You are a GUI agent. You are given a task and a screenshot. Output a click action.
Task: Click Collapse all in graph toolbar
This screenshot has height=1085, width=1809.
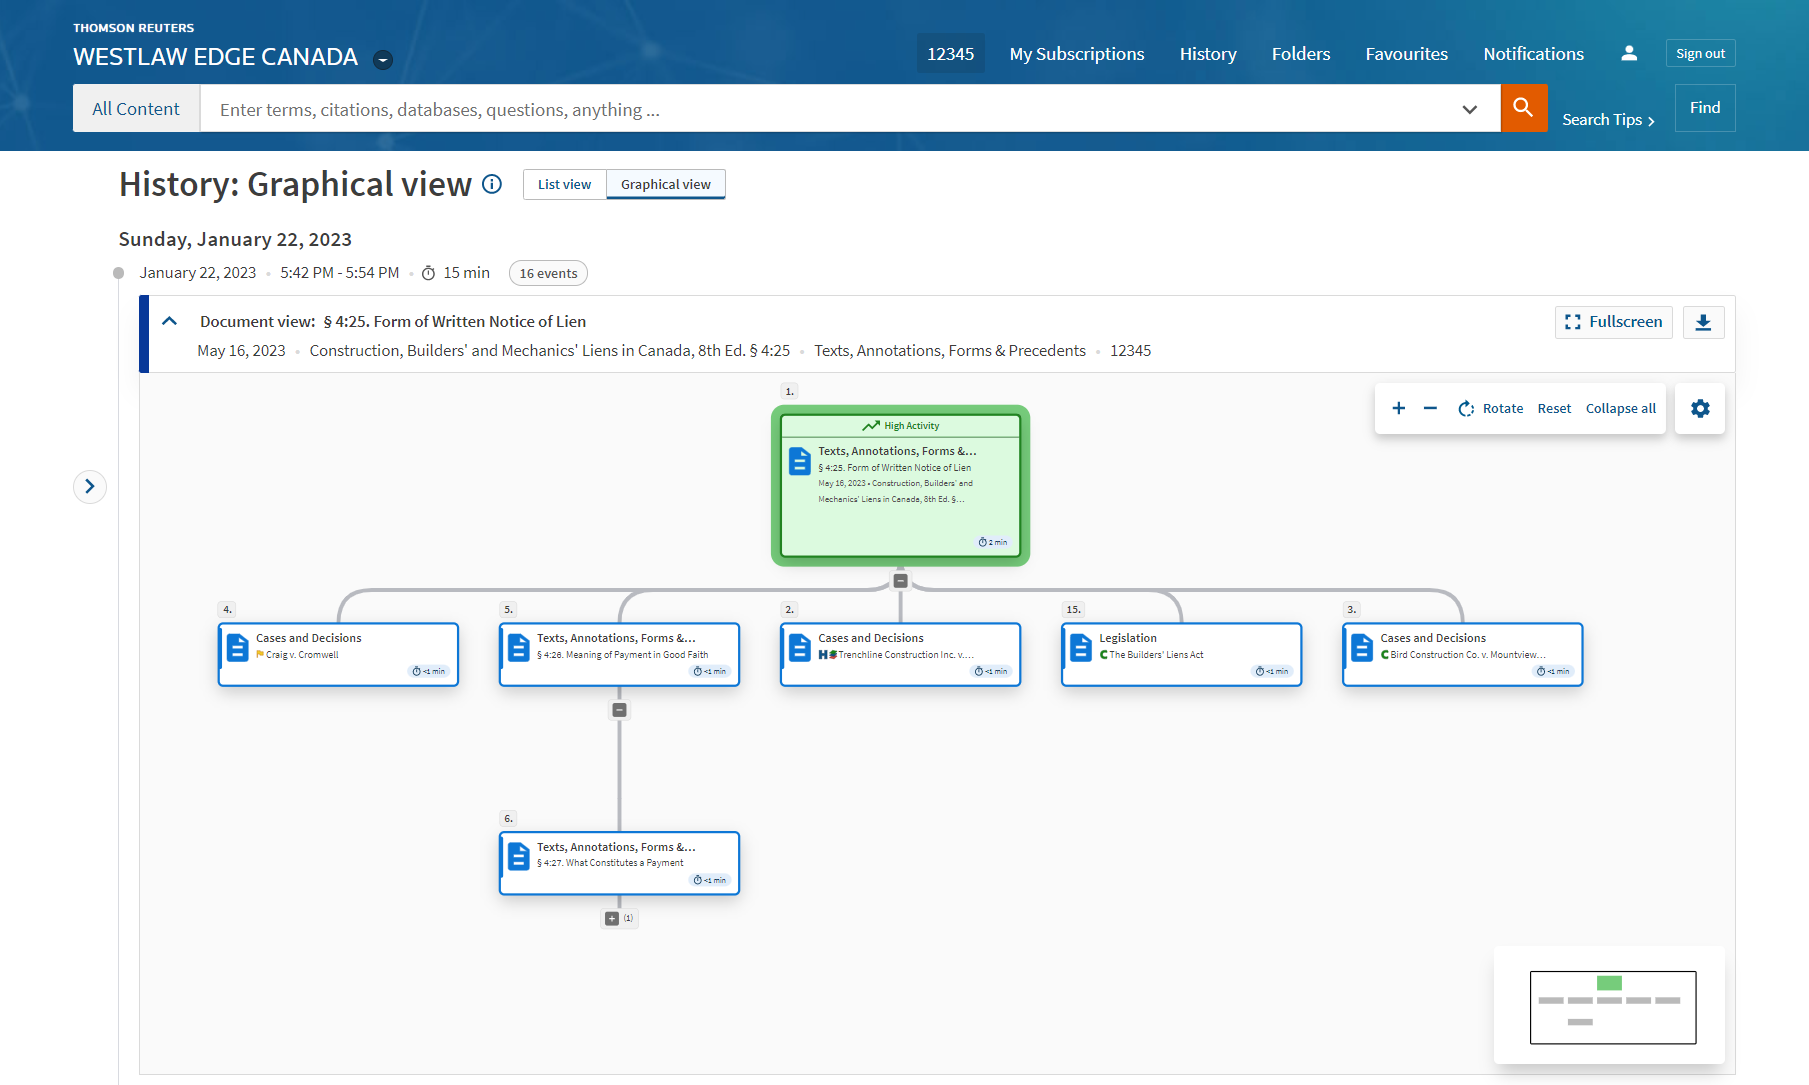pos(1621,408)
